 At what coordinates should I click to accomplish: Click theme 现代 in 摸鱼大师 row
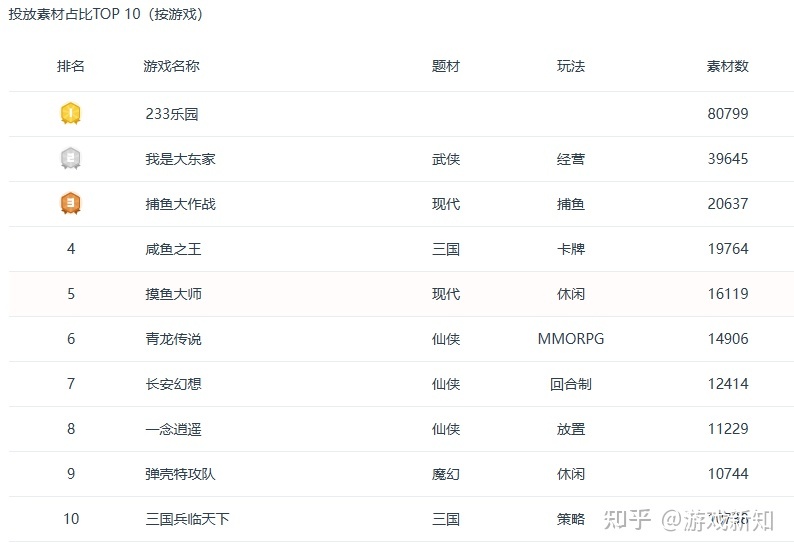tap(446, 294)
